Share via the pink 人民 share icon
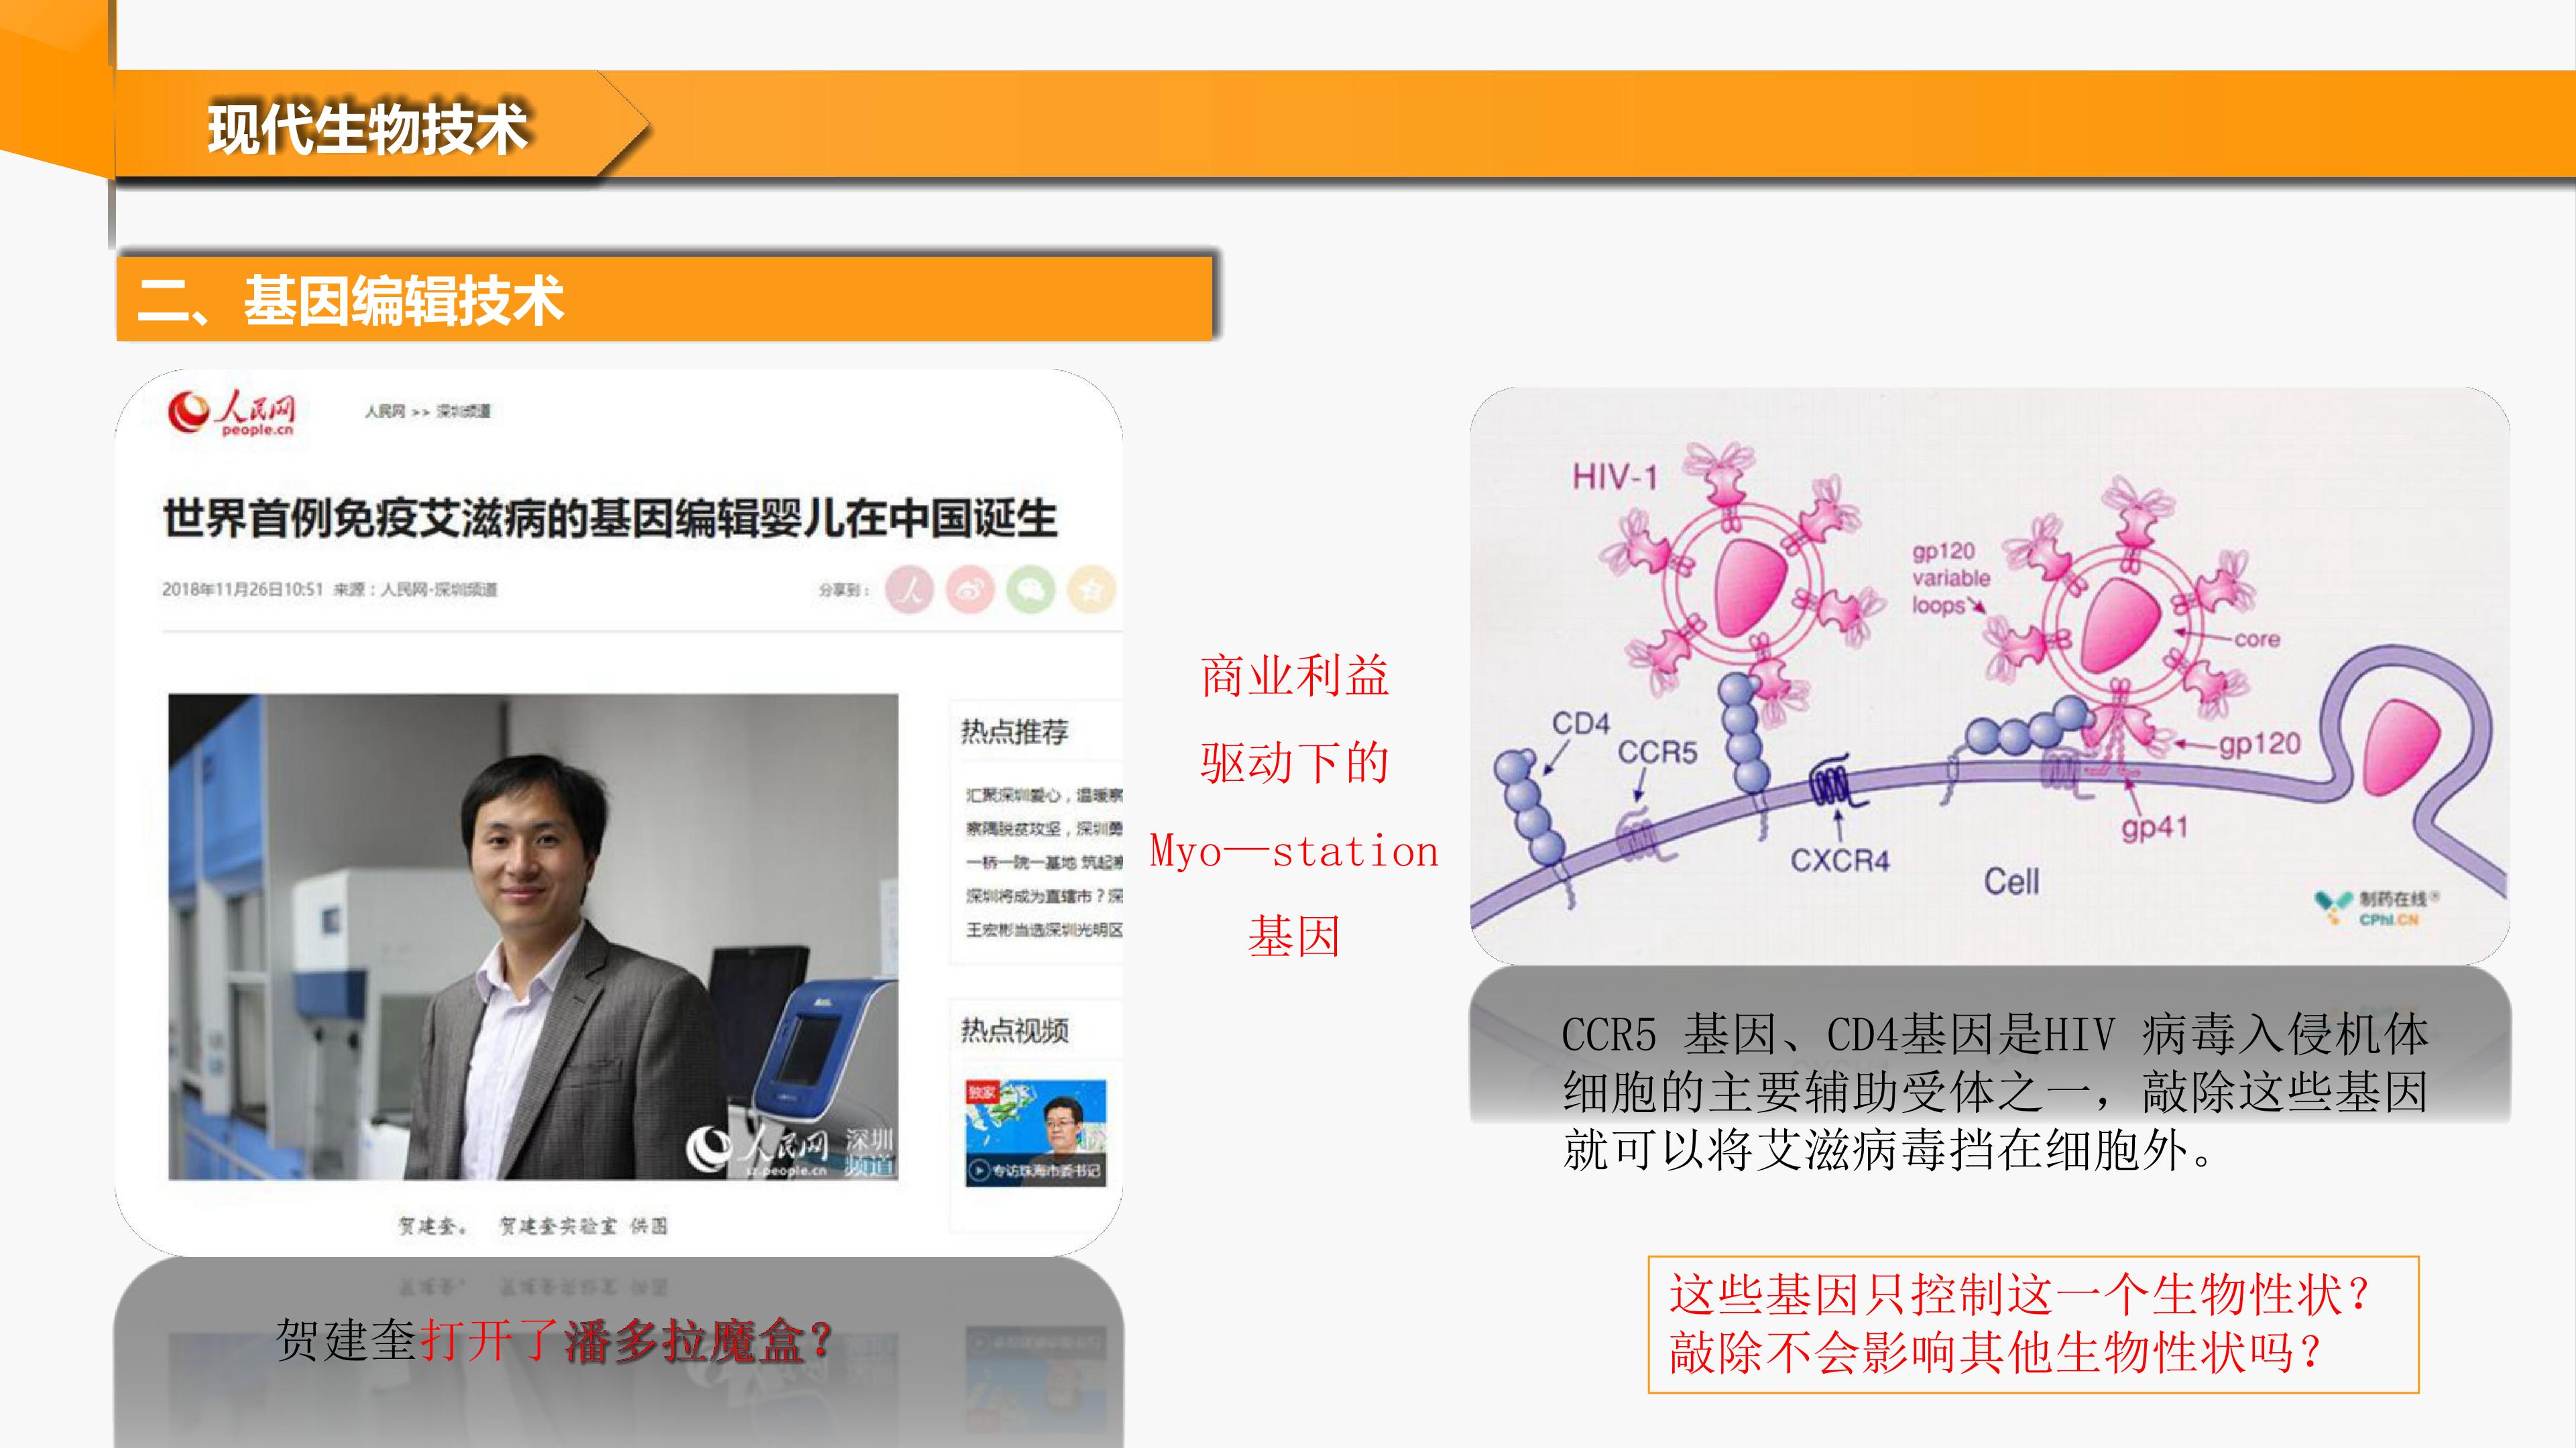 [x=909, y=590]
